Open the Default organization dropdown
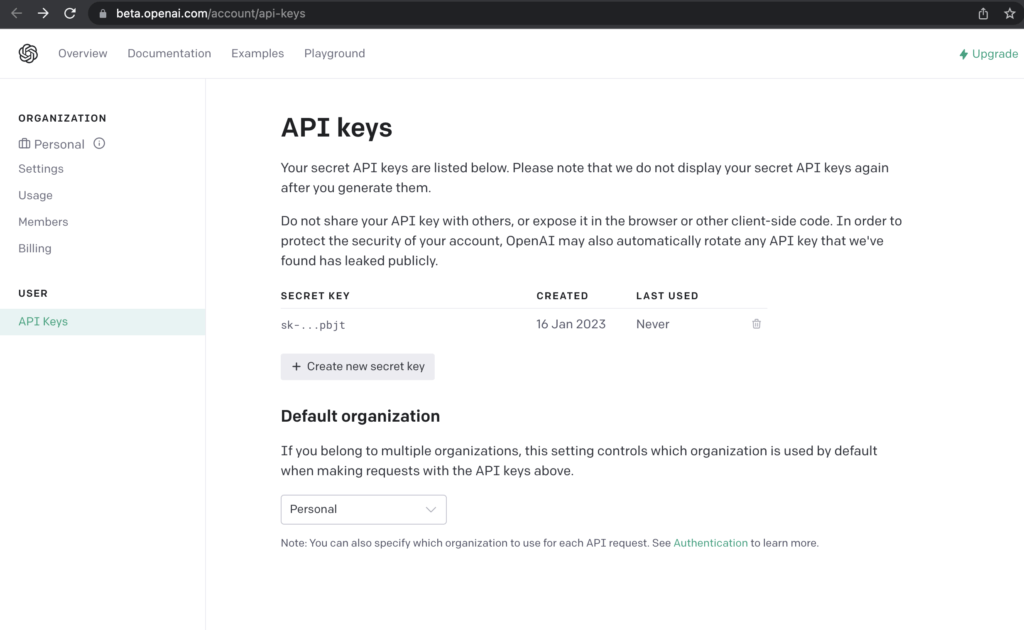Screen dimensions: 1024x630 click(363, 509)
